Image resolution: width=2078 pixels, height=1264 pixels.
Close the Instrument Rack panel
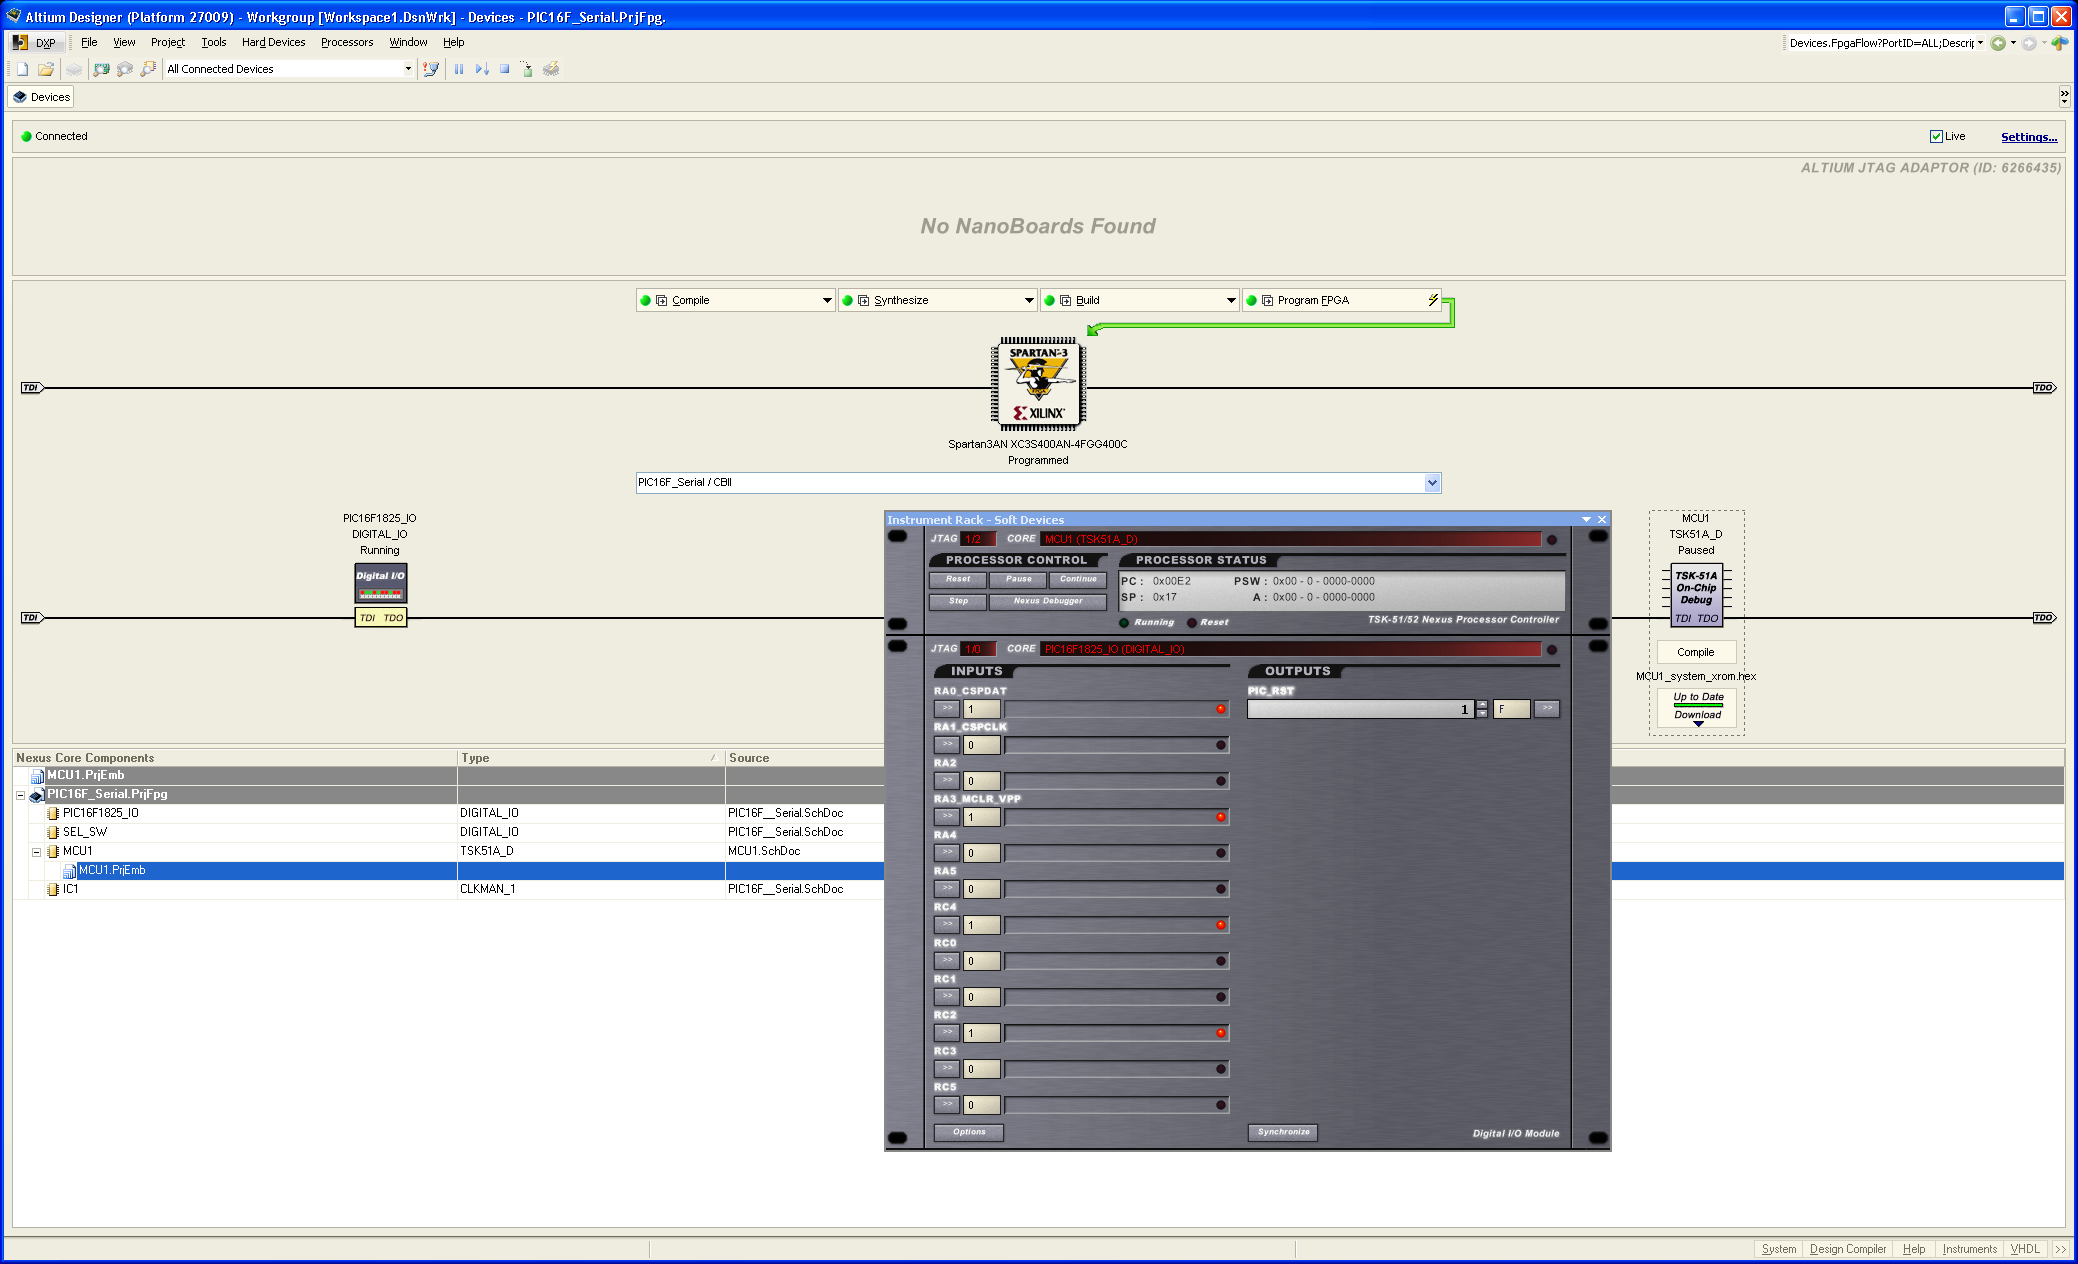1602,520
